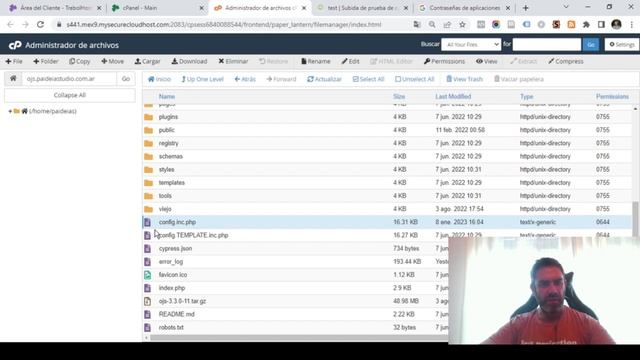Screen dimensions: 640x360
Task: Click the tools folder icon
Action: (149, 196)
